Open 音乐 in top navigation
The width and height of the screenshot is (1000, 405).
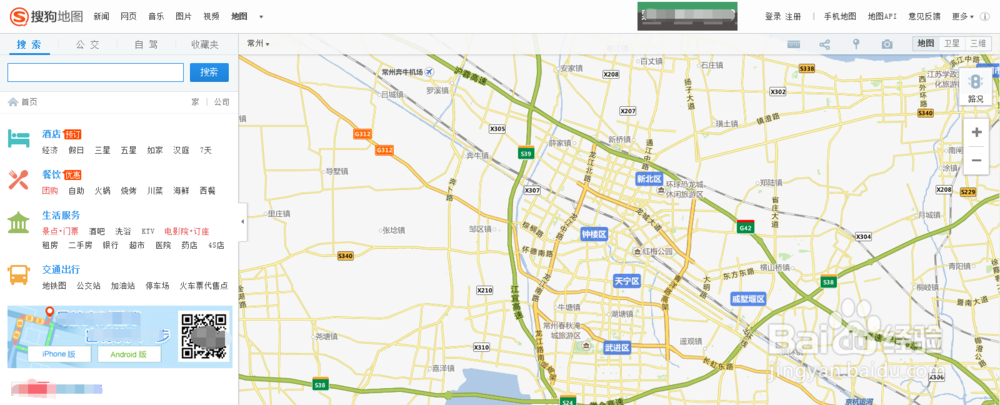click(156, 17)
